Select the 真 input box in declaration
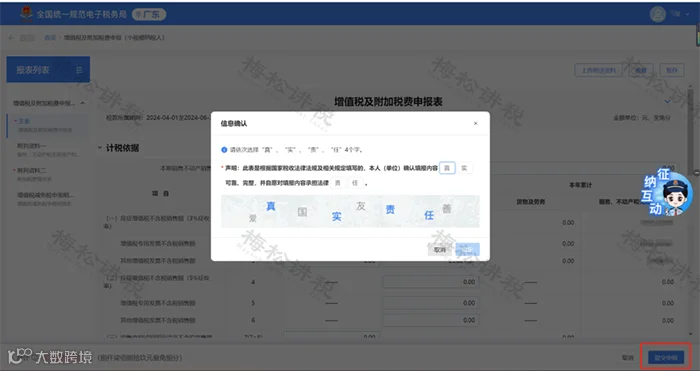 [x=447, y=168]
